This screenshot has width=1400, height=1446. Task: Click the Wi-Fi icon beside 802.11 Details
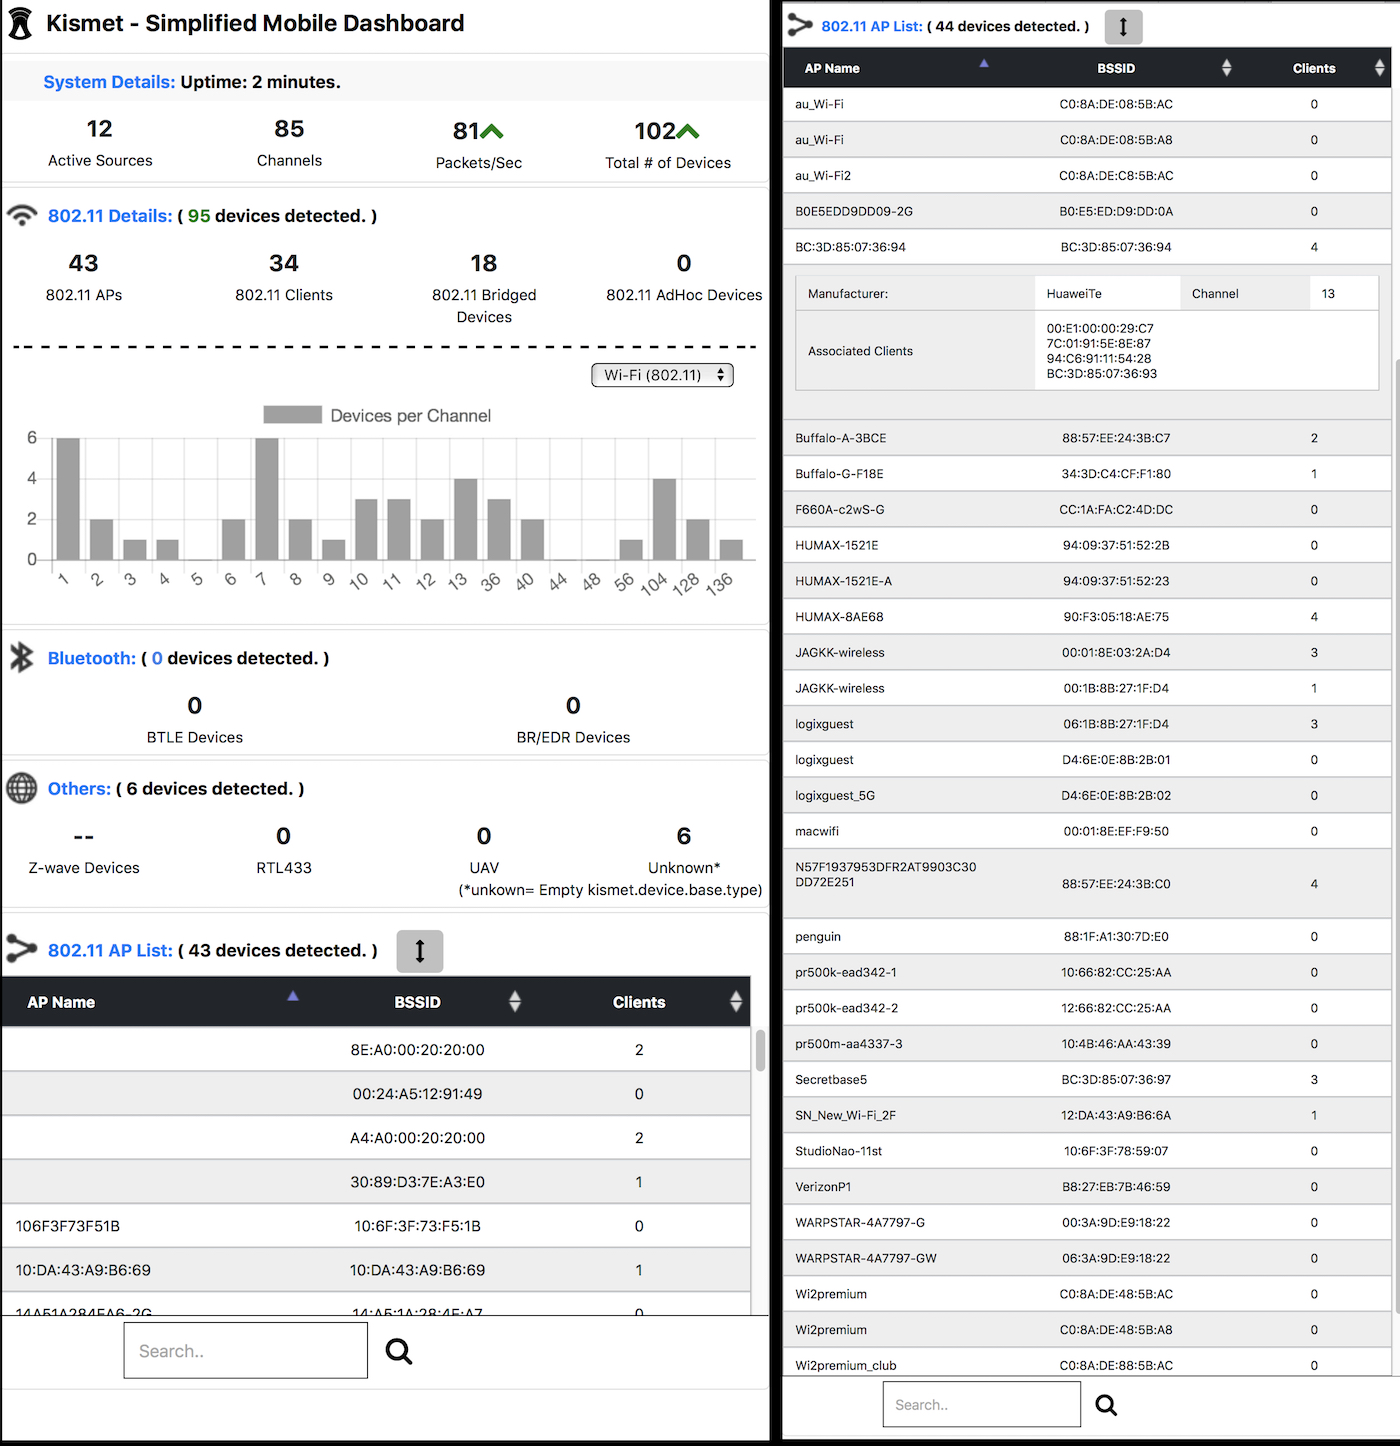click(22, 215)
